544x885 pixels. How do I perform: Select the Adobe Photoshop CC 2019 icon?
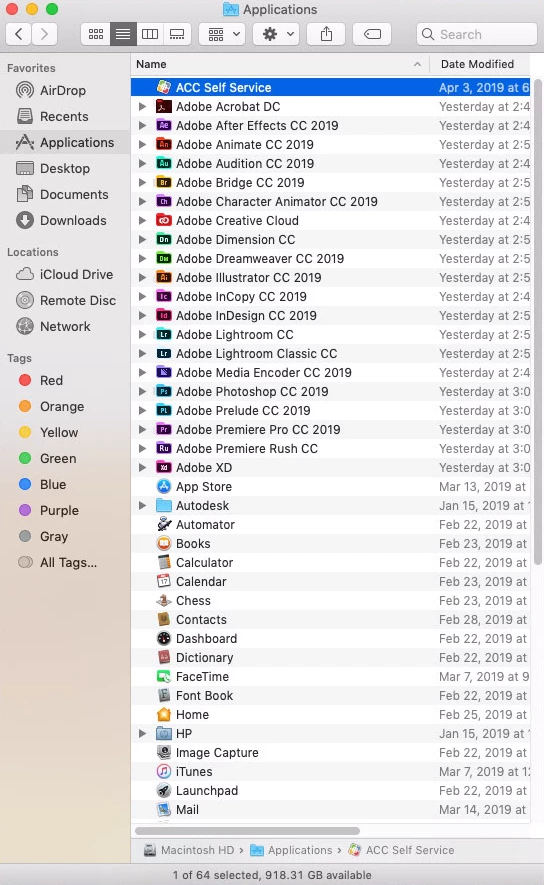coord(164,392)
